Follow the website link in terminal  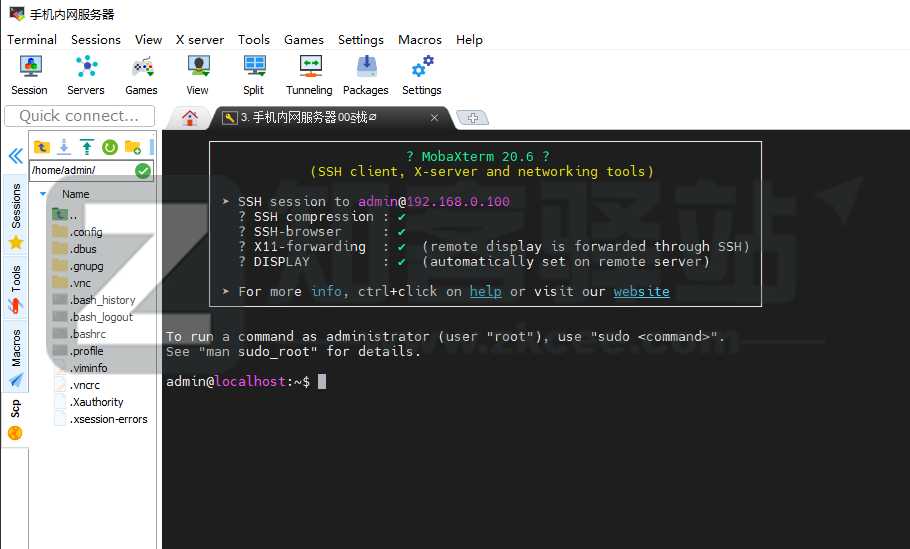[641, 291]
